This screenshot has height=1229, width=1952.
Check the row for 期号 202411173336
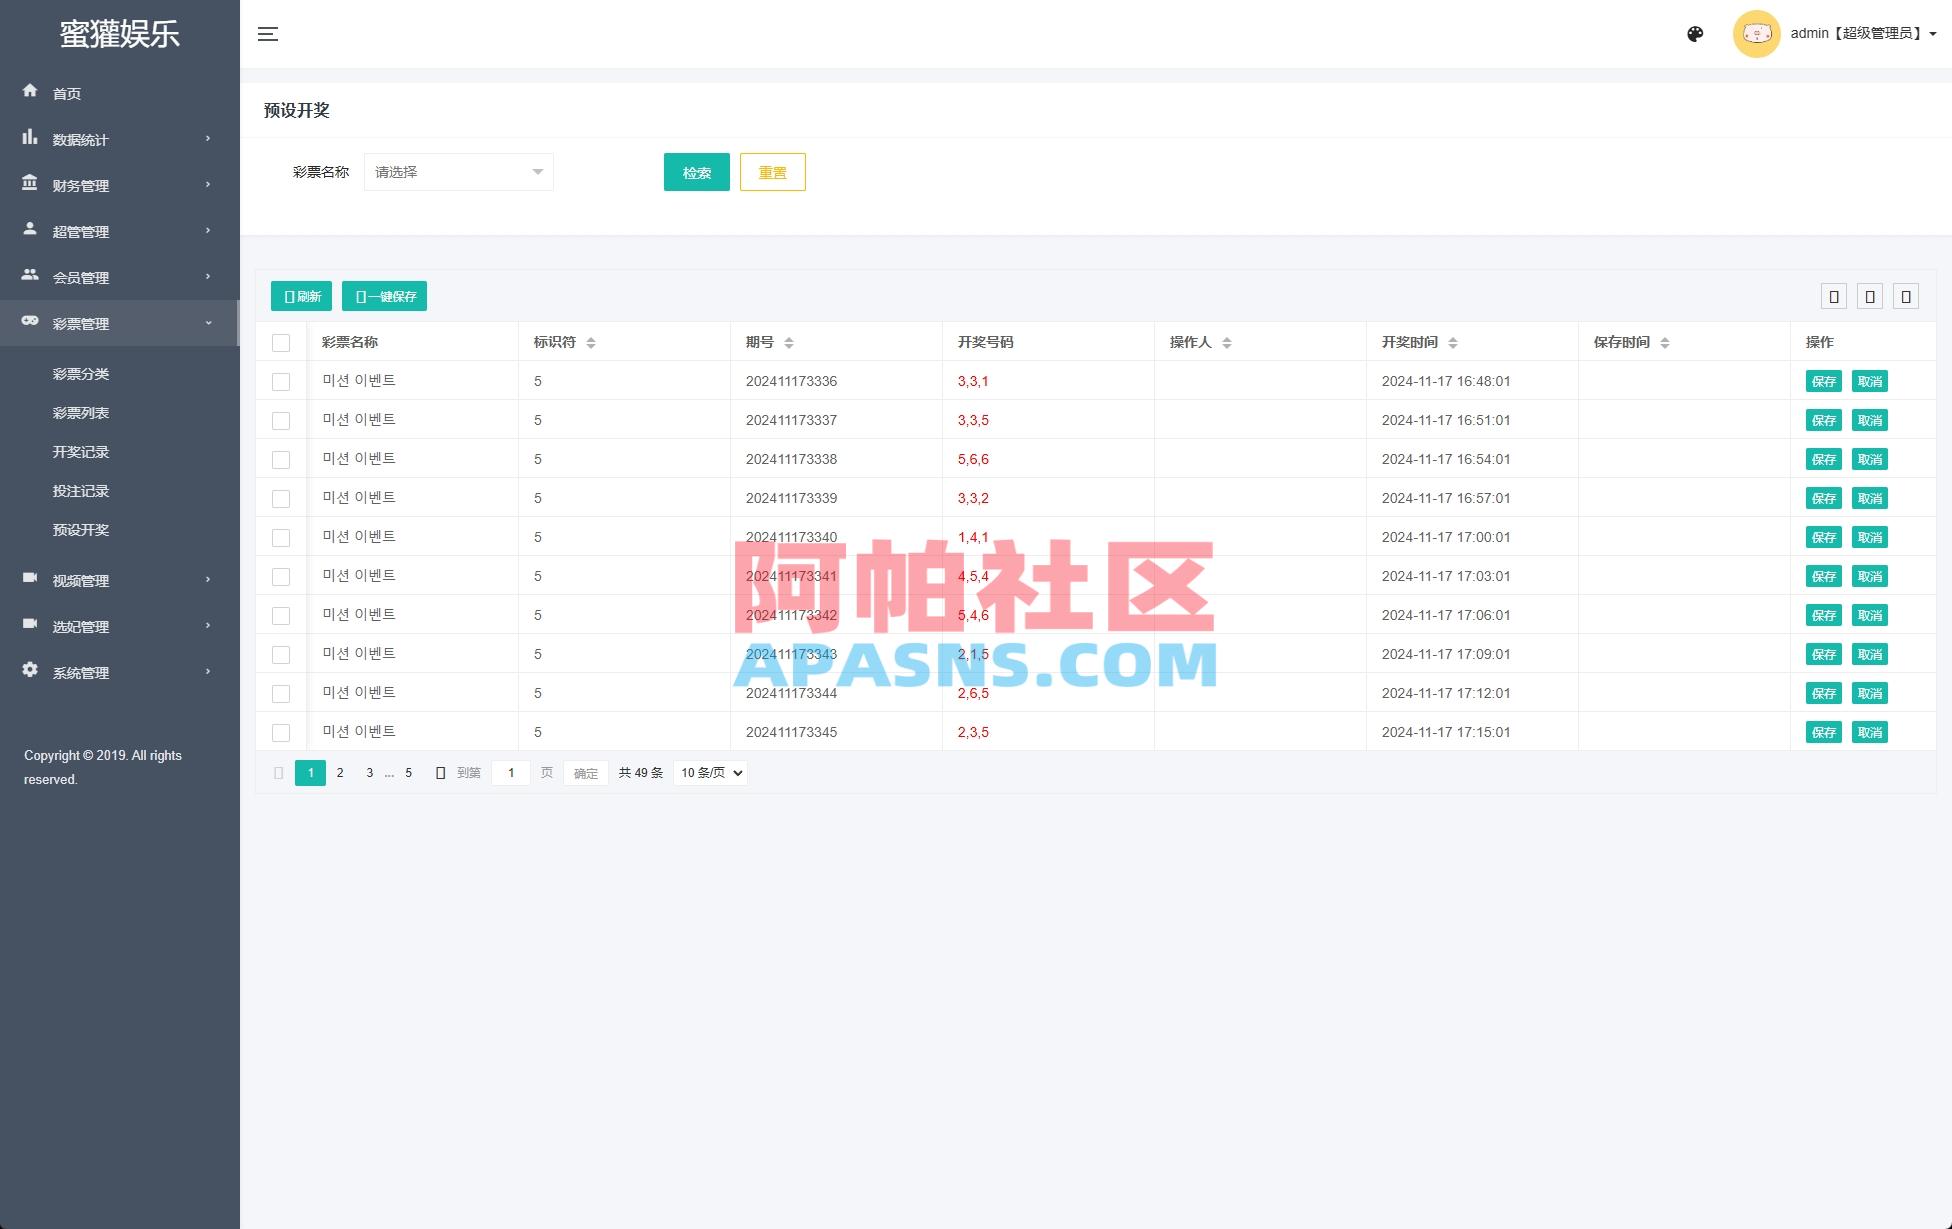point(281,381)
